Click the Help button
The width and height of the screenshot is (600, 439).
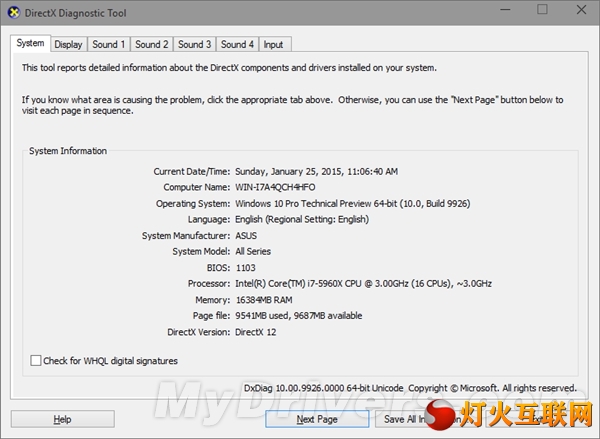point(63,419)
